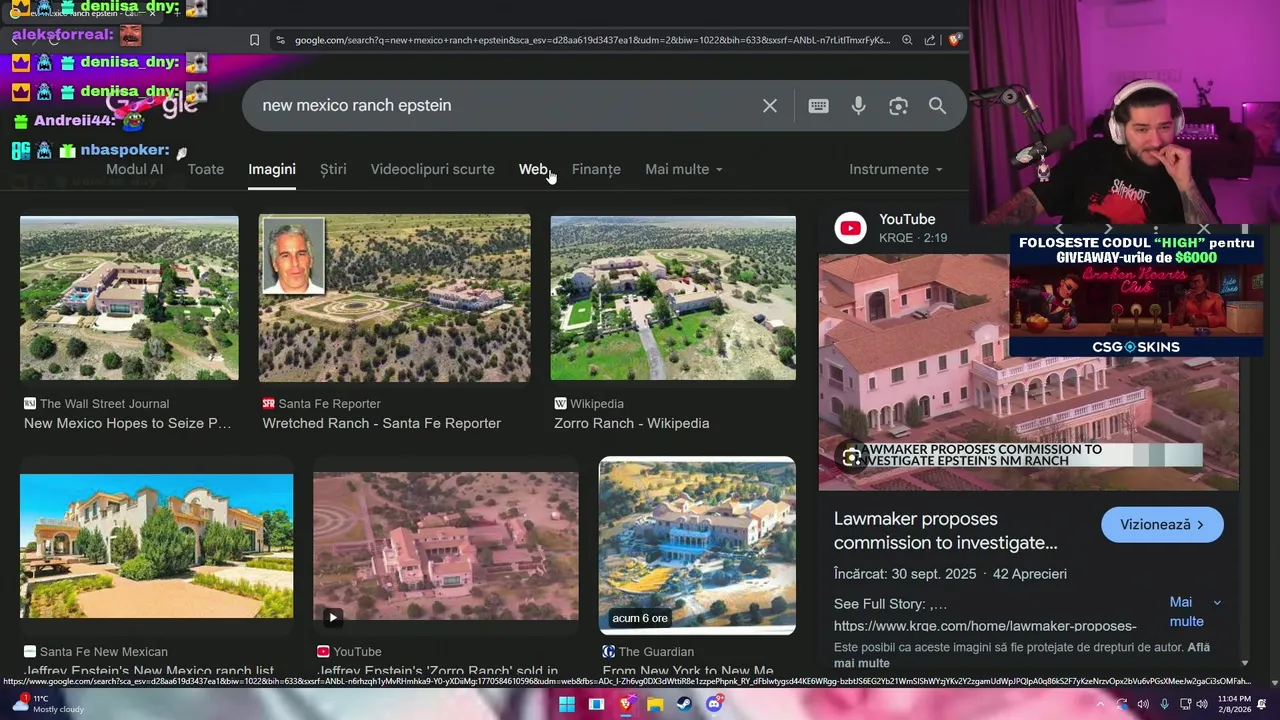Open Task View on the taskbar
Image resolution: width=1280 pixels, height=720 pixels.
click(x=596, y=704)
